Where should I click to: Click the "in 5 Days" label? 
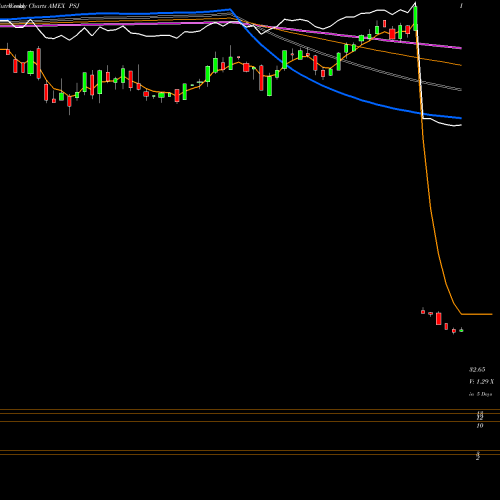(x=480, y=394)
